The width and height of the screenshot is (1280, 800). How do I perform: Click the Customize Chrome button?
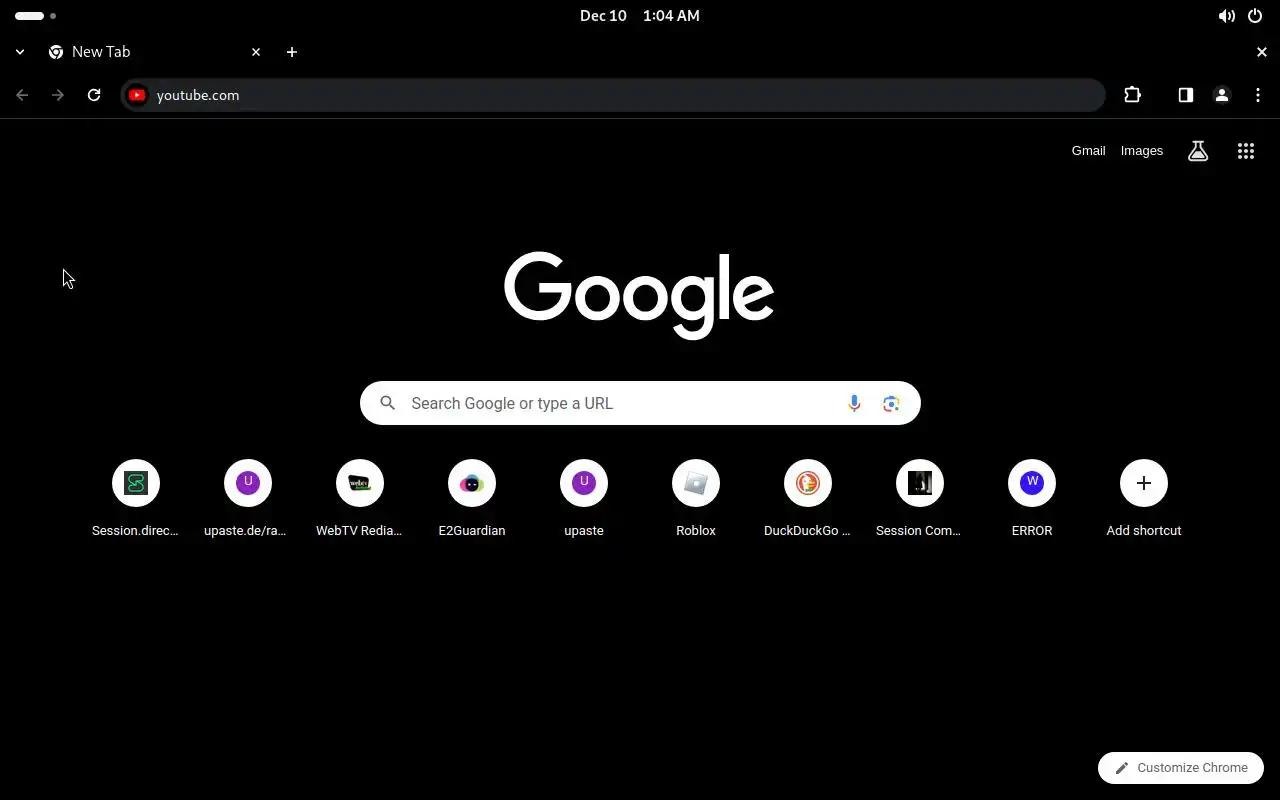coord(1181,767)
